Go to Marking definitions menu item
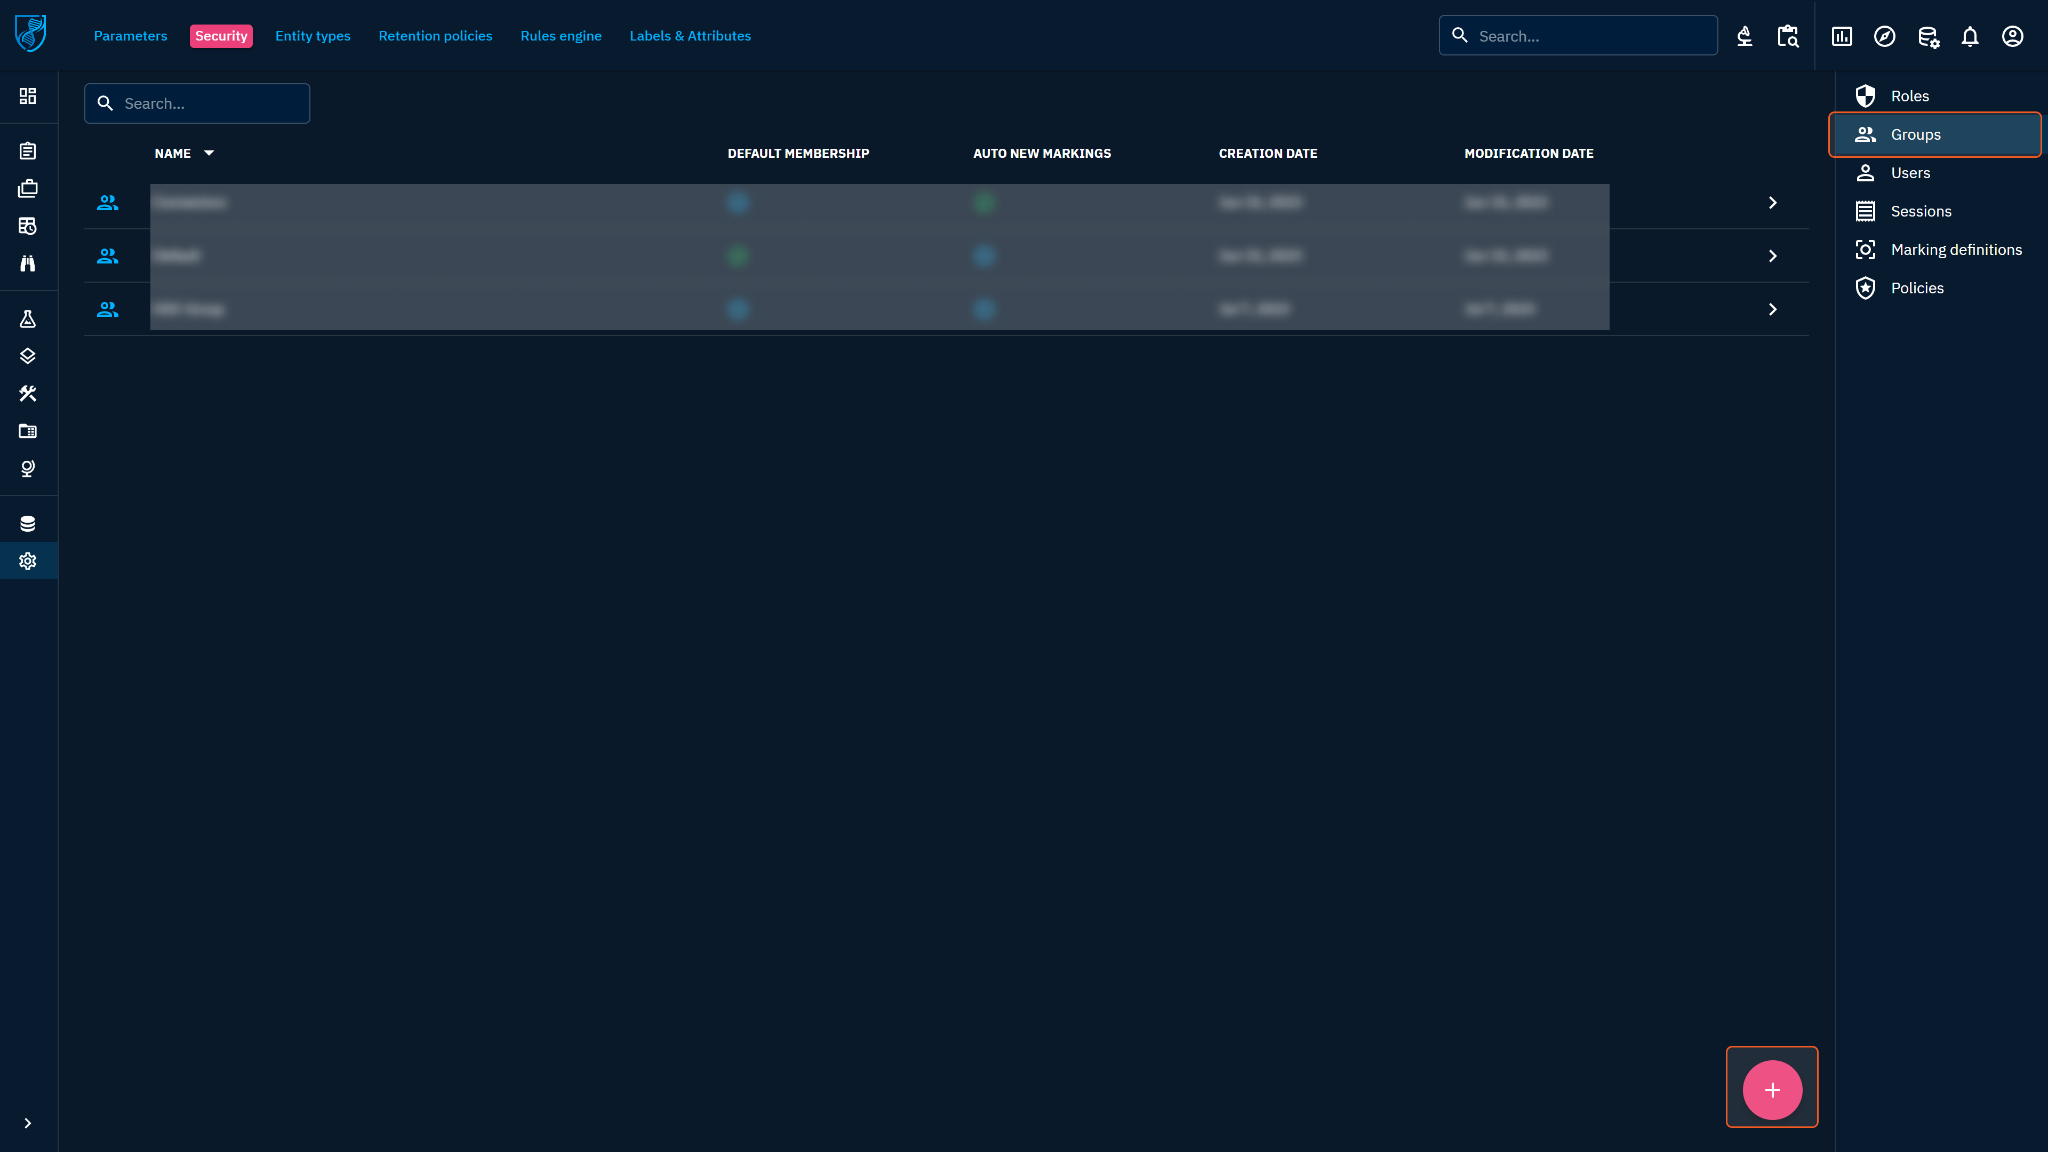This screenshot has width=2048, height=1152. click(1955, 250)
